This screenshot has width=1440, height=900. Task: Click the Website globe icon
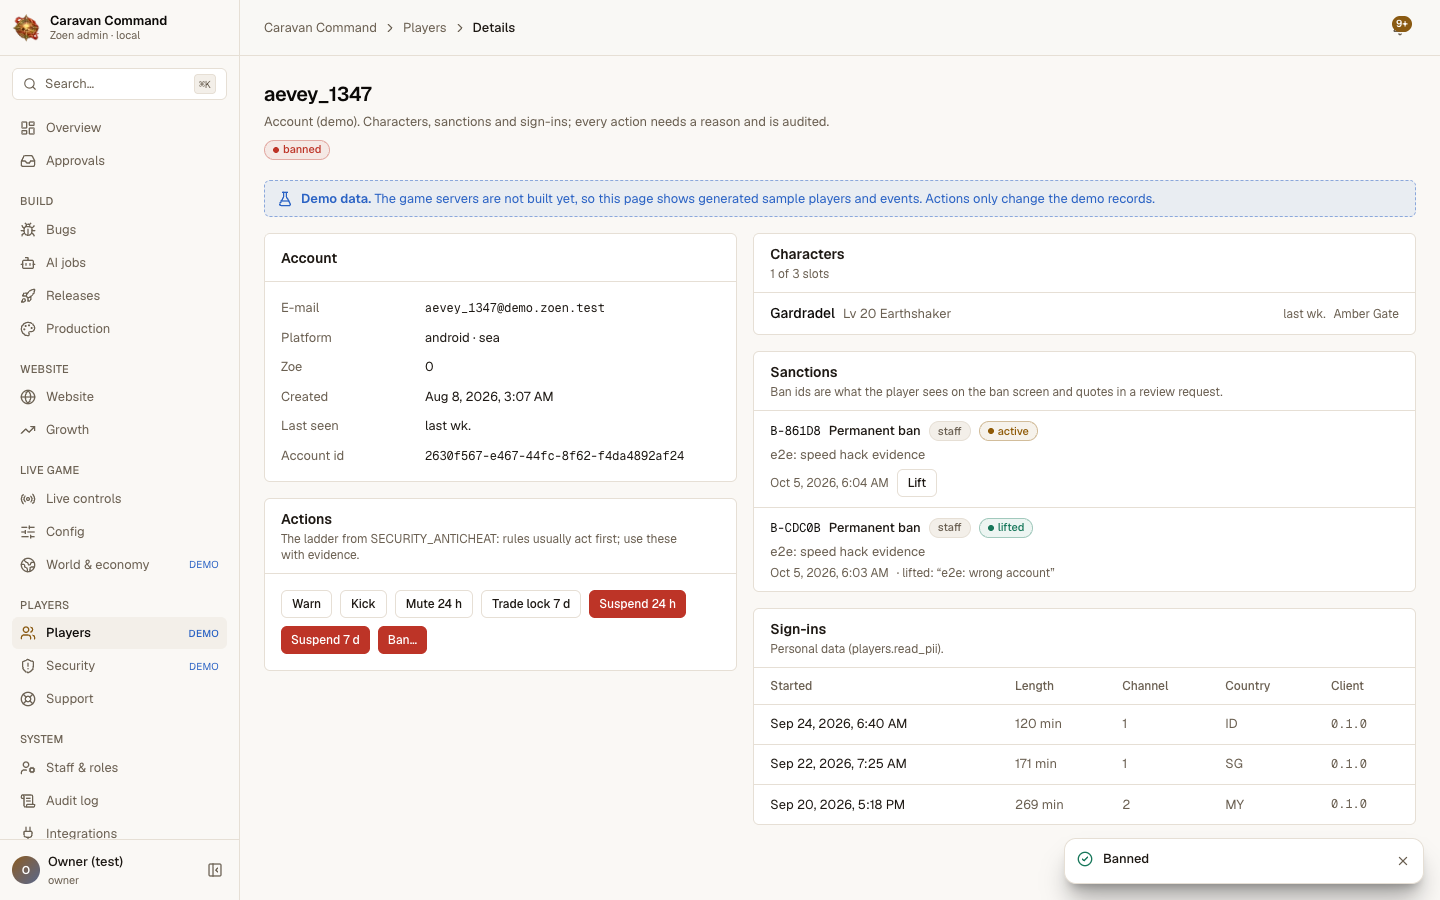28,397
